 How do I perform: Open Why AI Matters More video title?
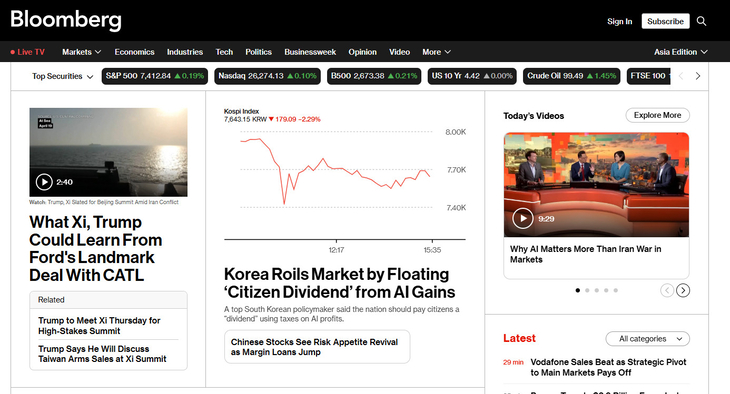585,254
